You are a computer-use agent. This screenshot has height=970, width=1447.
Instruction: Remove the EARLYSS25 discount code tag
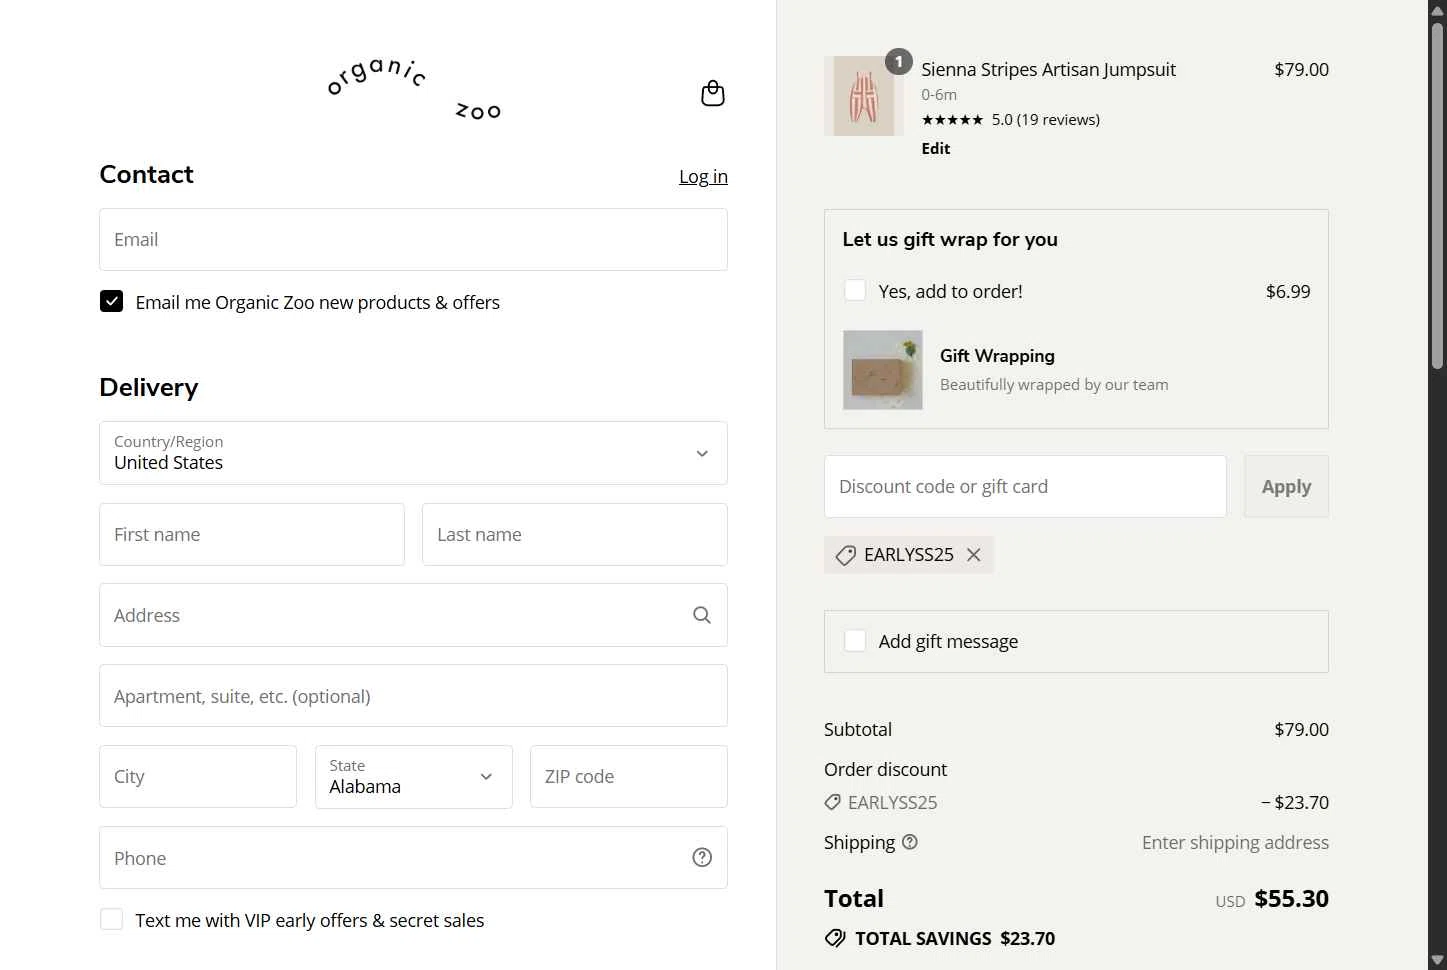pyautogui.click(x=974, y=555)
